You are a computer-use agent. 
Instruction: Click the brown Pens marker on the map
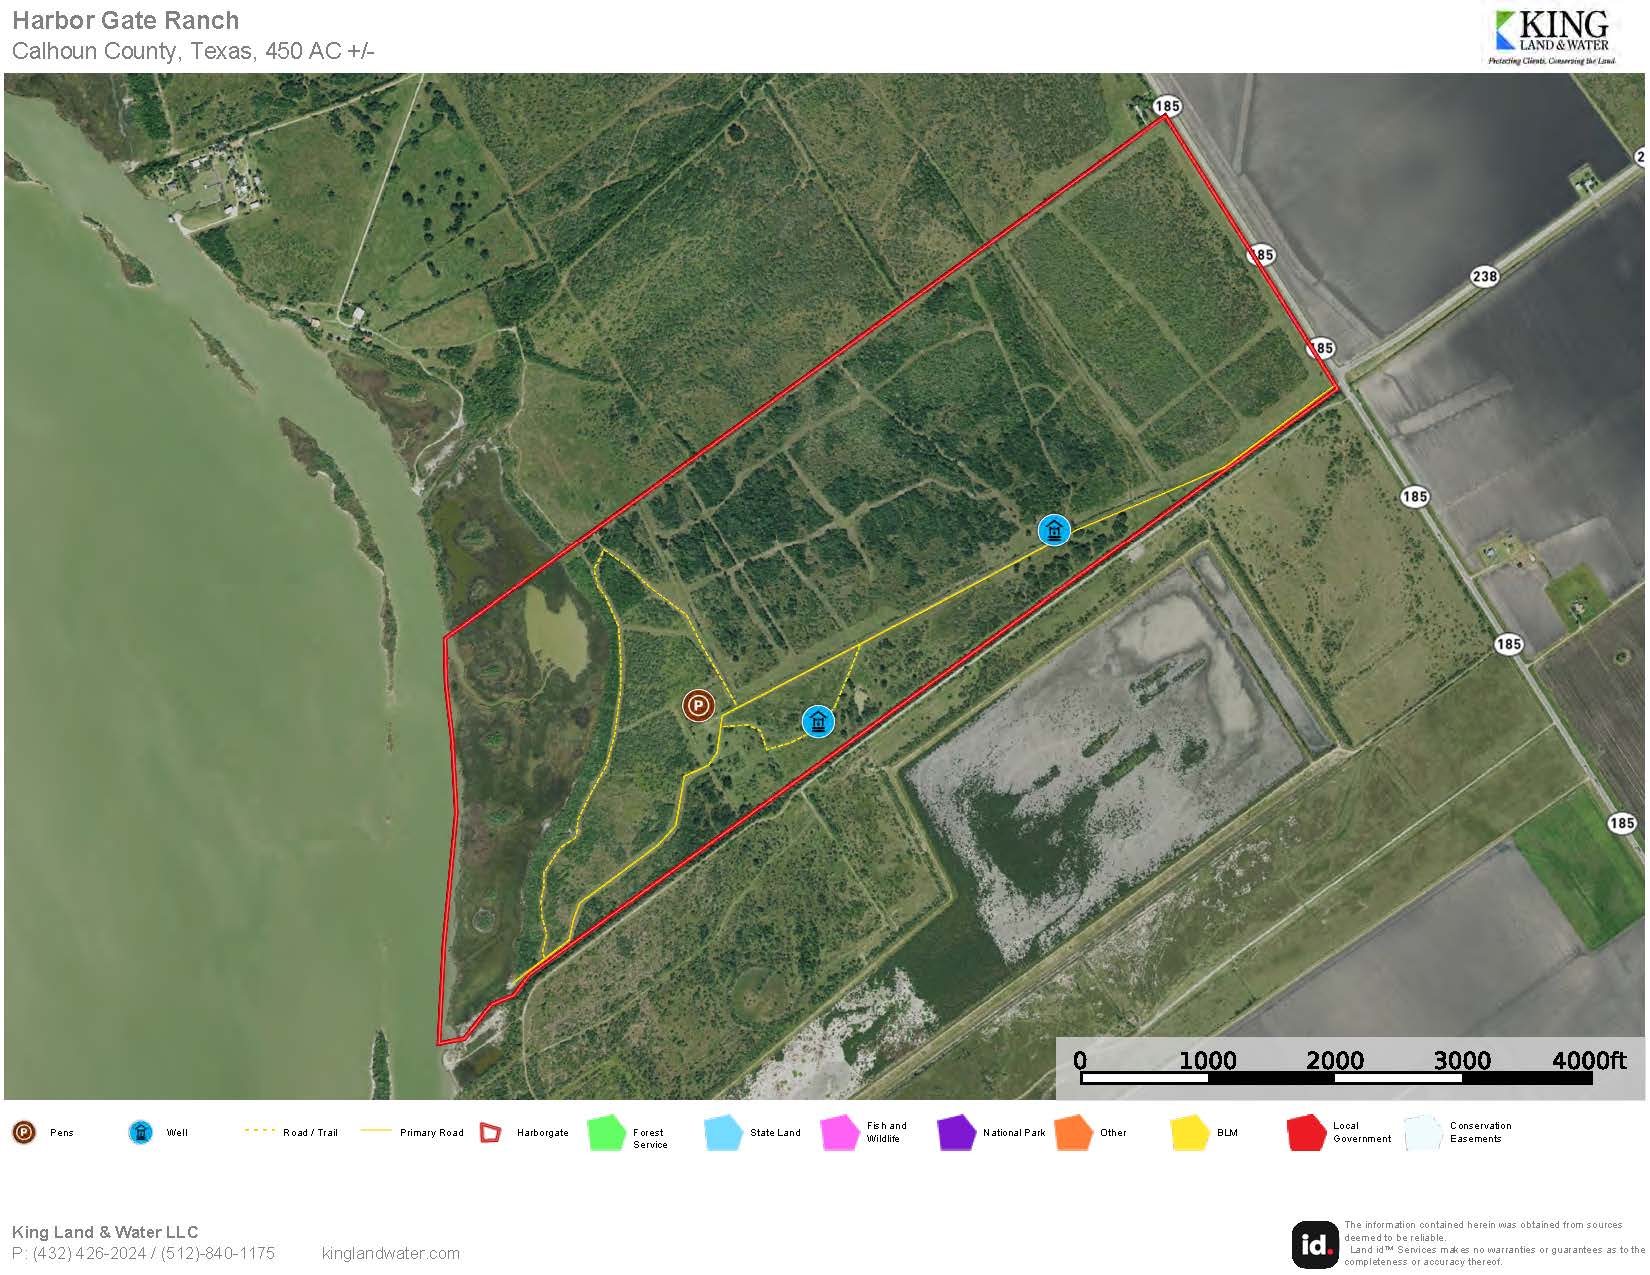pyautogui.click(x=698, y=705)
